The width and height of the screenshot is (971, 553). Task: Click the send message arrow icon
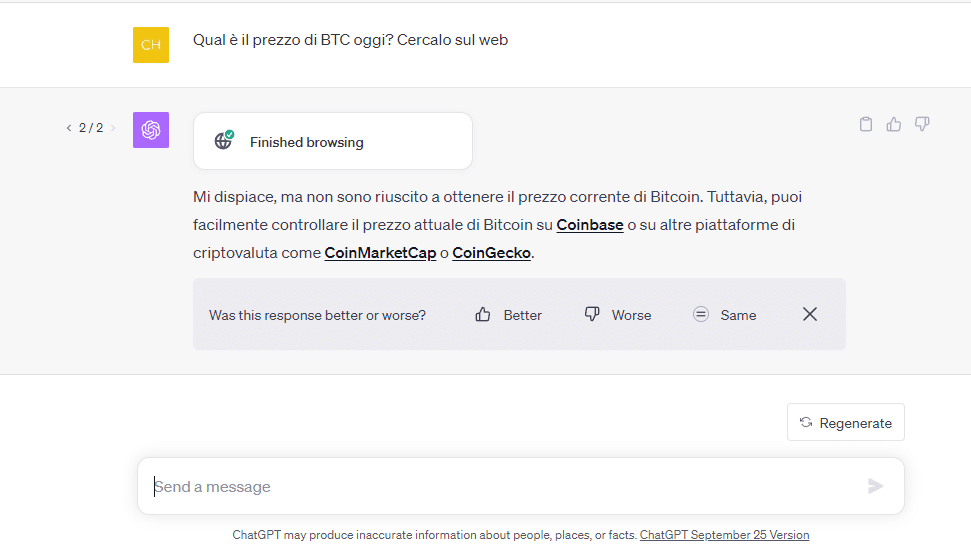[875, 486]
